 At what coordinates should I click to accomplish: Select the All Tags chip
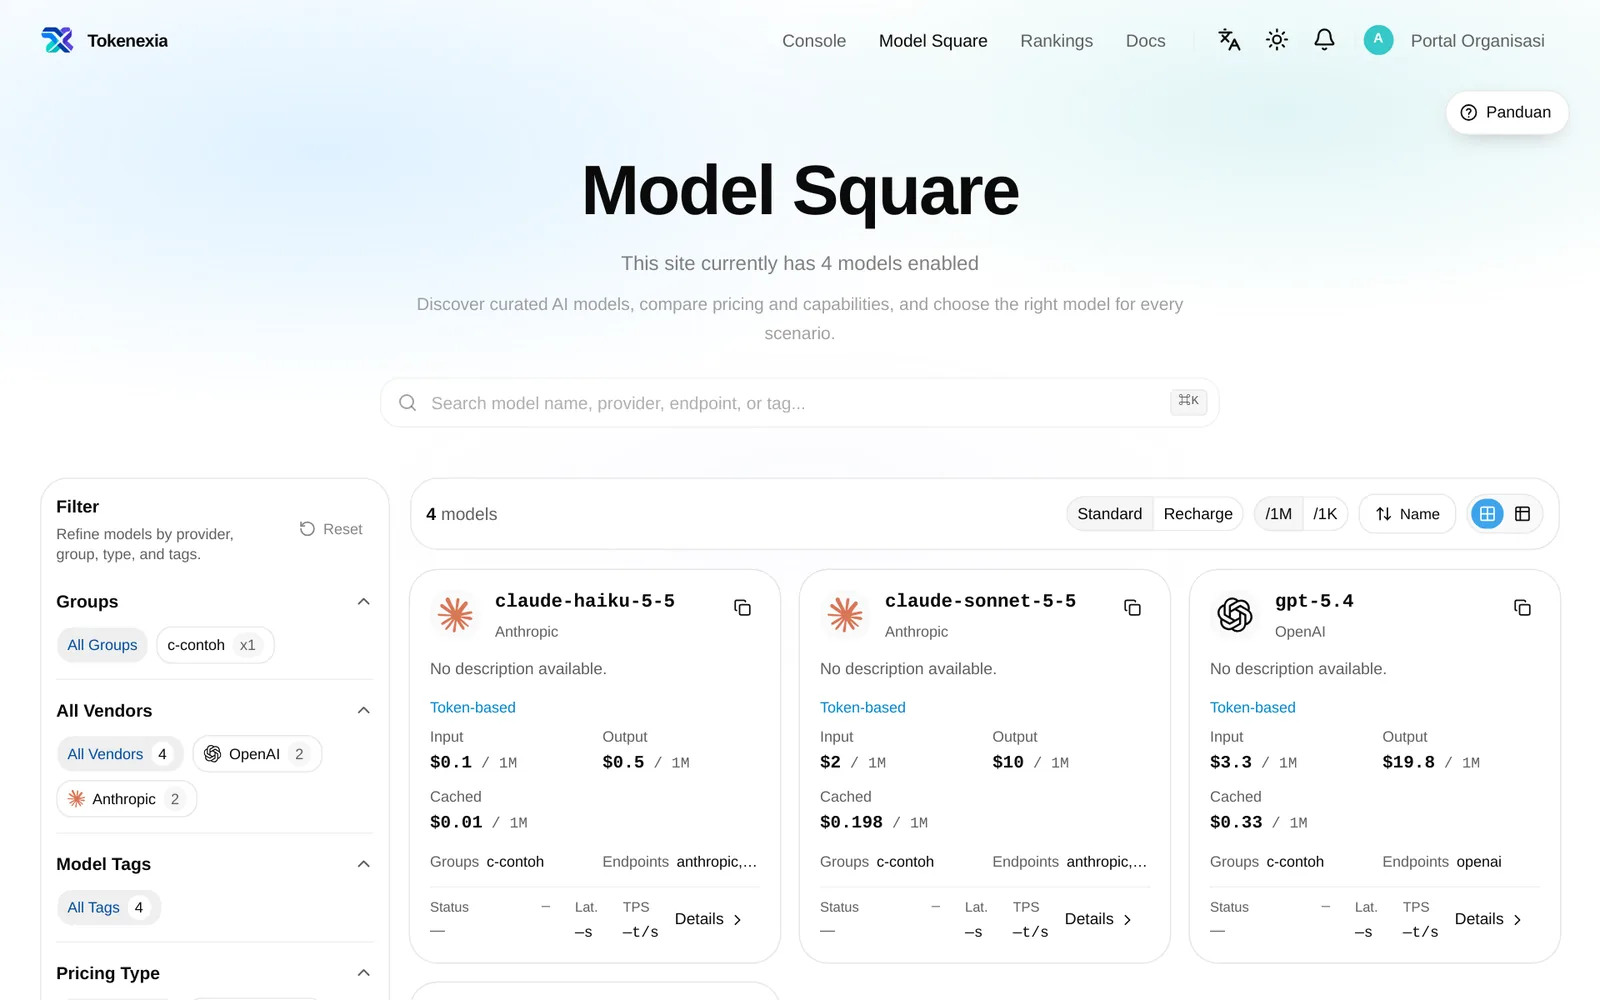[x=108, y=907]
